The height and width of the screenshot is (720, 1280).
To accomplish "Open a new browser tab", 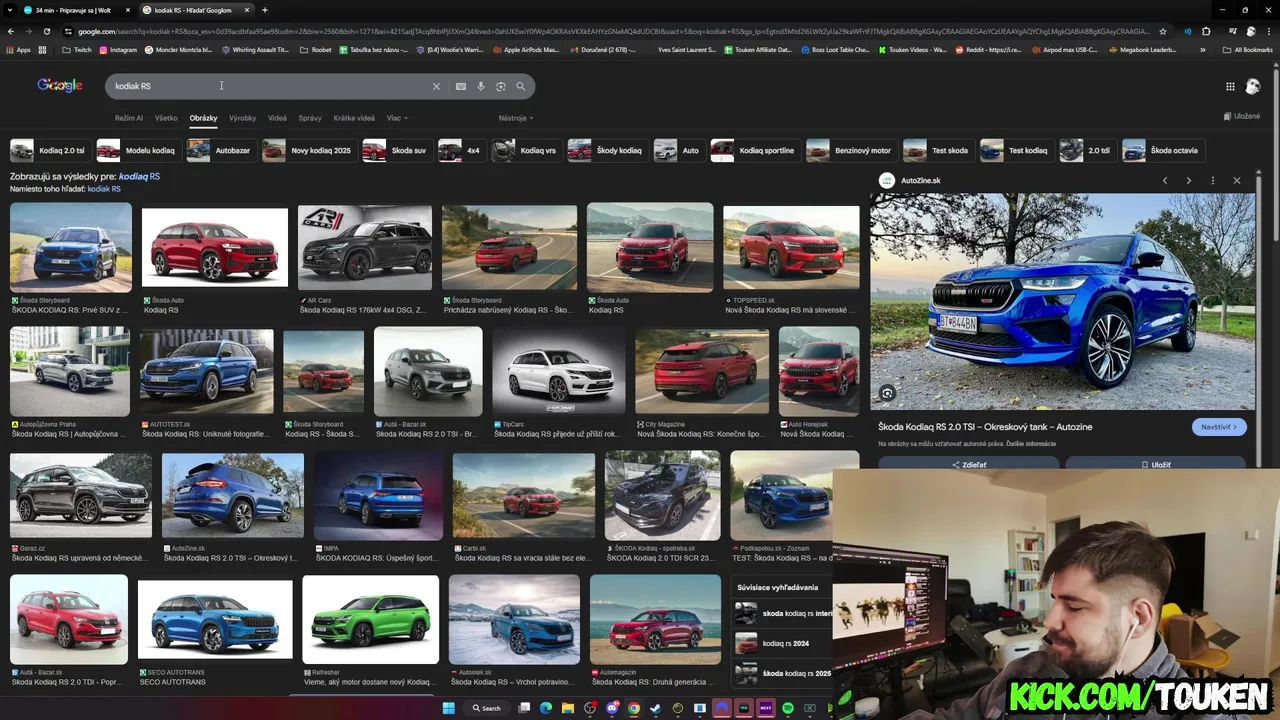I will (x=264, y=10).
